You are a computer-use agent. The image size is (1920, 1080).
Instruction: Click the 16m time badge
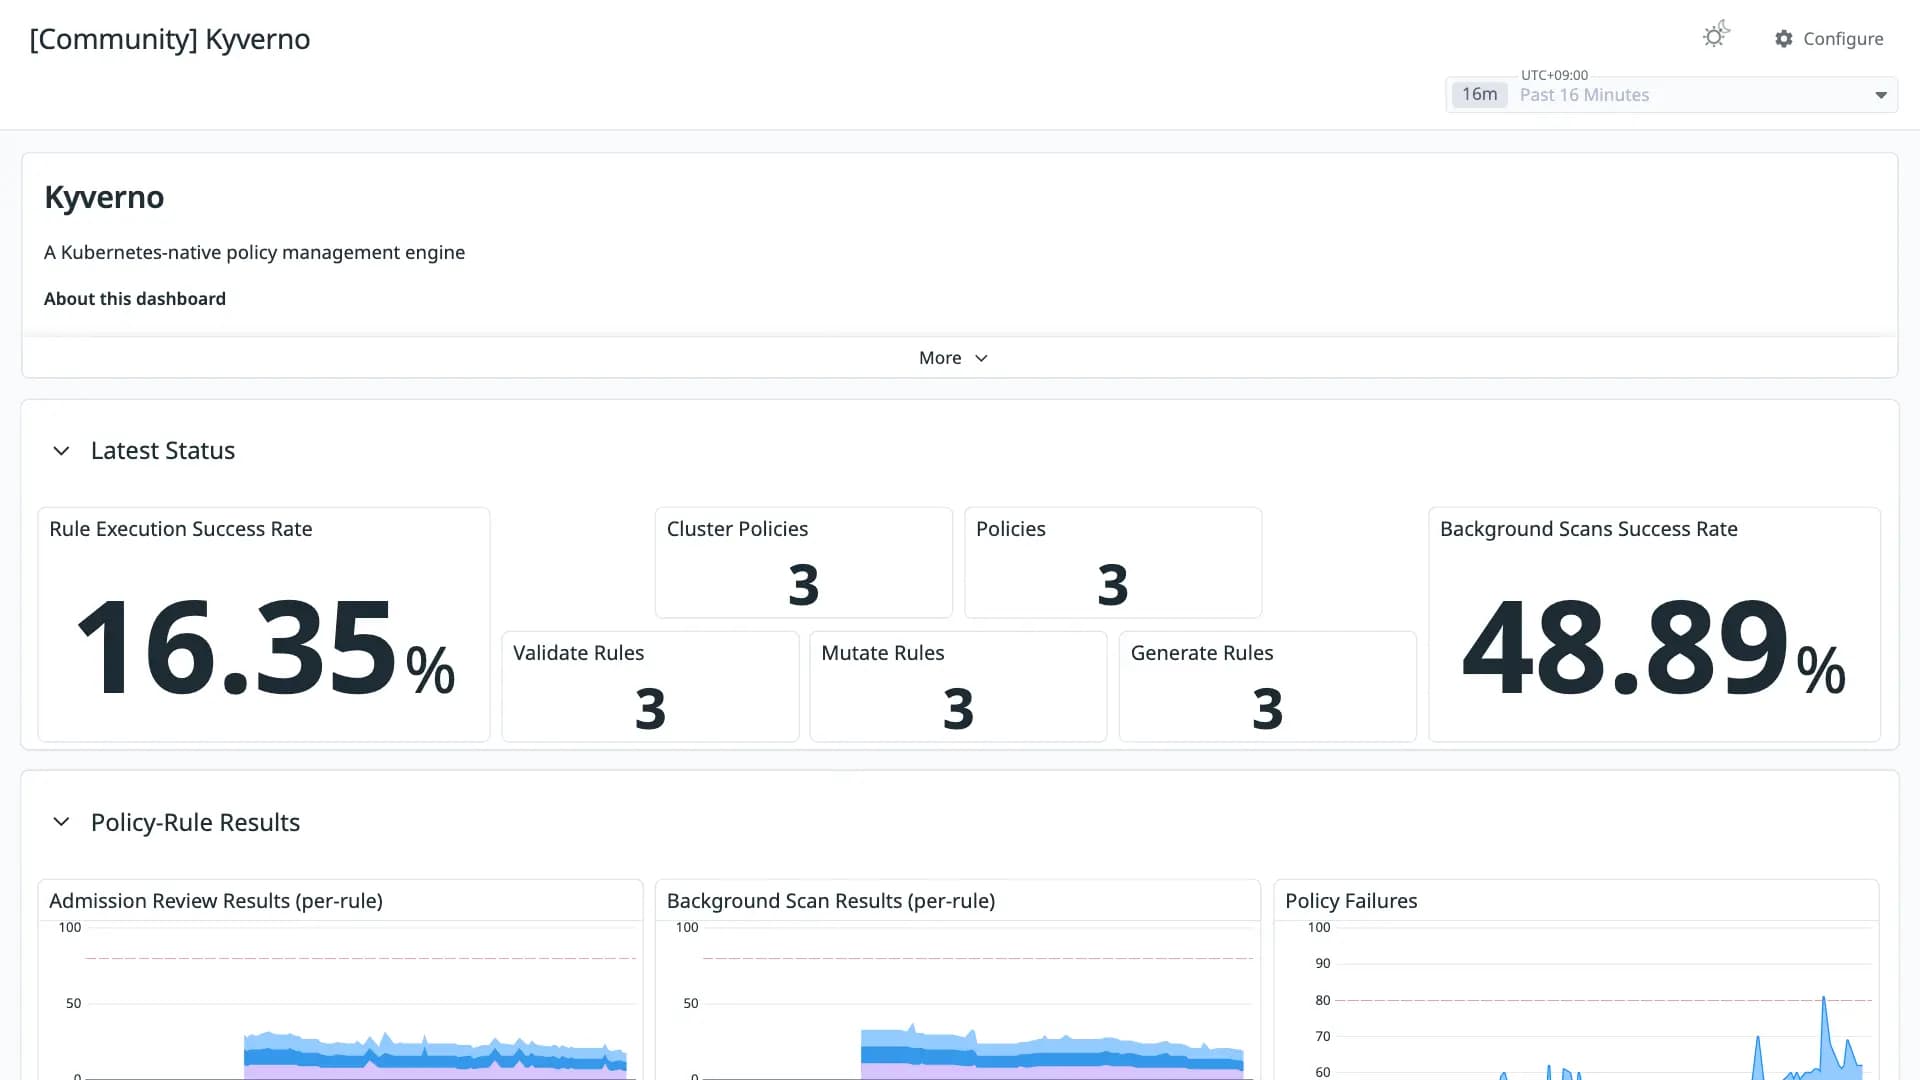click(1479, 95)
